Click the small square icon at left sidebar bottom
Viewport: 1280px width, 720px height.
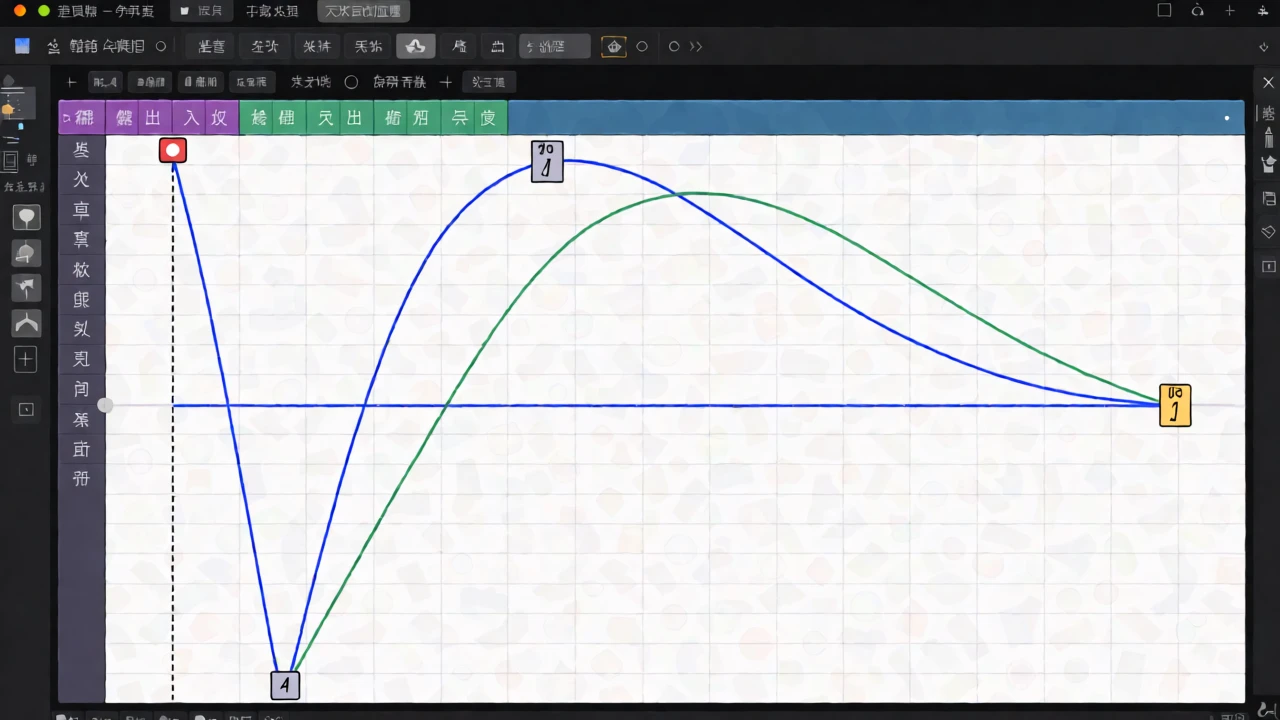[x=26, y=409]
